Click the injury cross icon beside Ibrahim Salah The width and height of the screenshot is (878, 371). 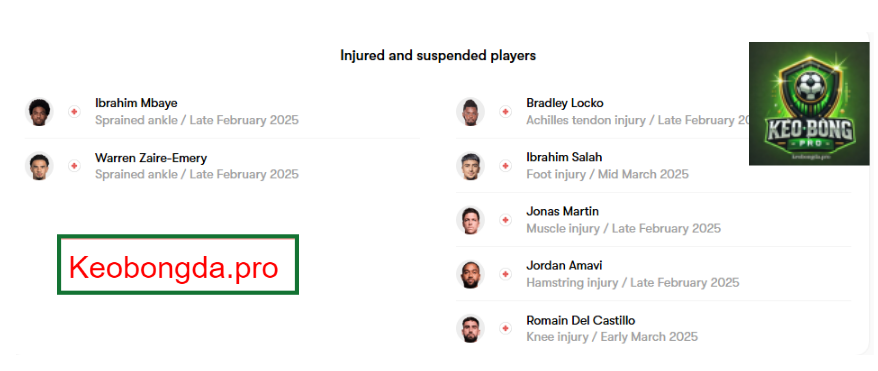click(x=505, y=166)
